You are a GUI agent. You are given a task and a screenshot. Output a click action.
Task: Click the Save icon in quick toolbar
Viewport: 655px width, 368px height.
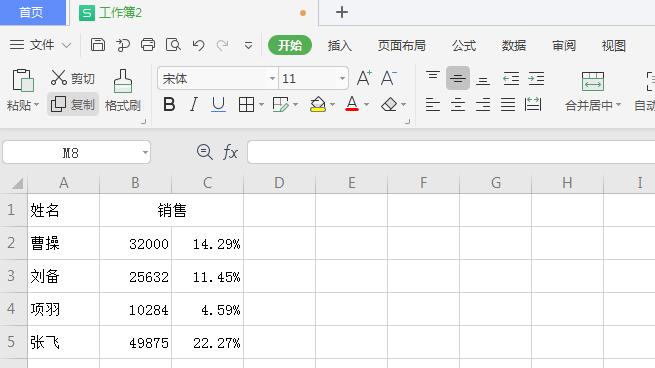[98, 45]
